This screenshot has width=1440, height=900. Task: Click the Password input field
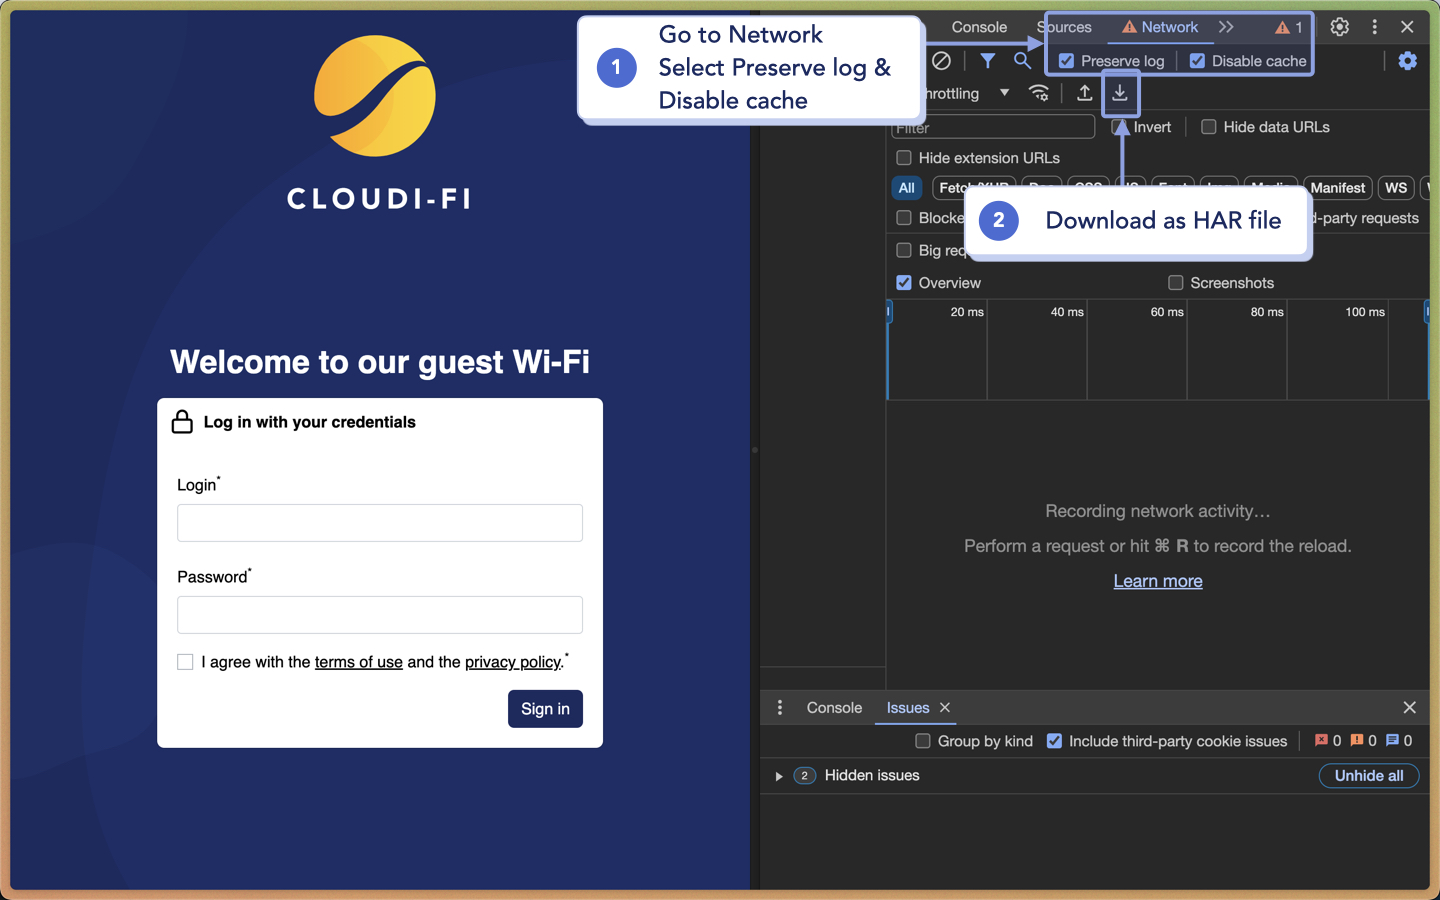(x=380, y=615)
